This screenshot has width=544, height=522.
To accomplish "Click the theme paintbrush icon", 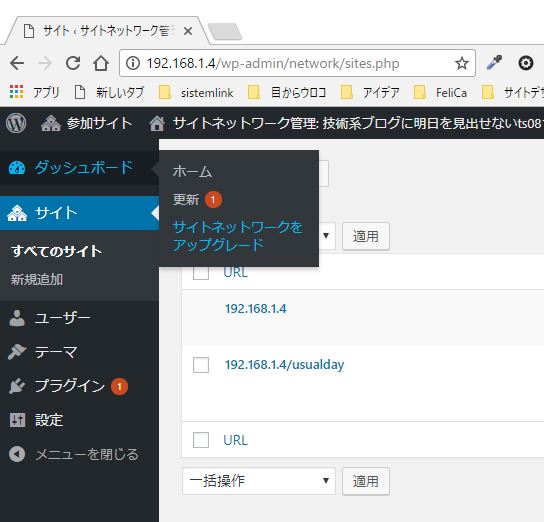I will point(17,352).
